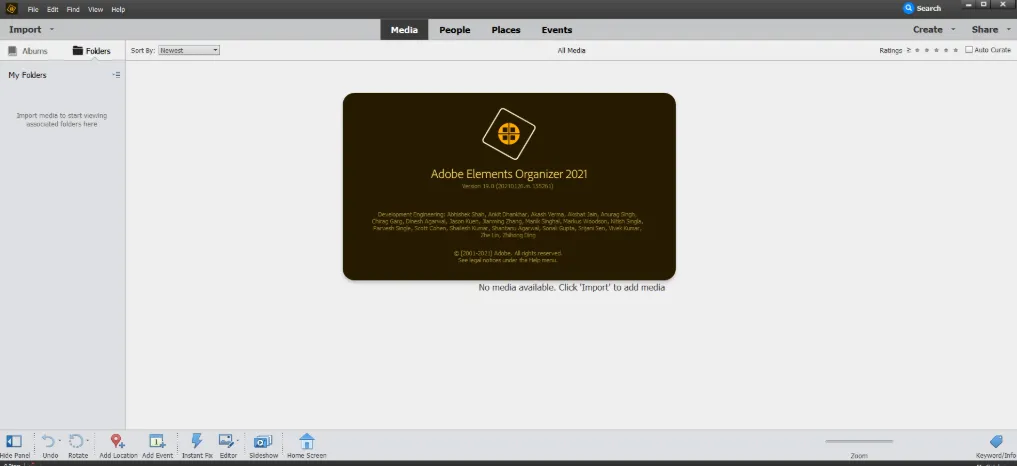Click the Folders folder icon
The height and width of the screenshot is (466, 1017).
[x=78, y=51]
